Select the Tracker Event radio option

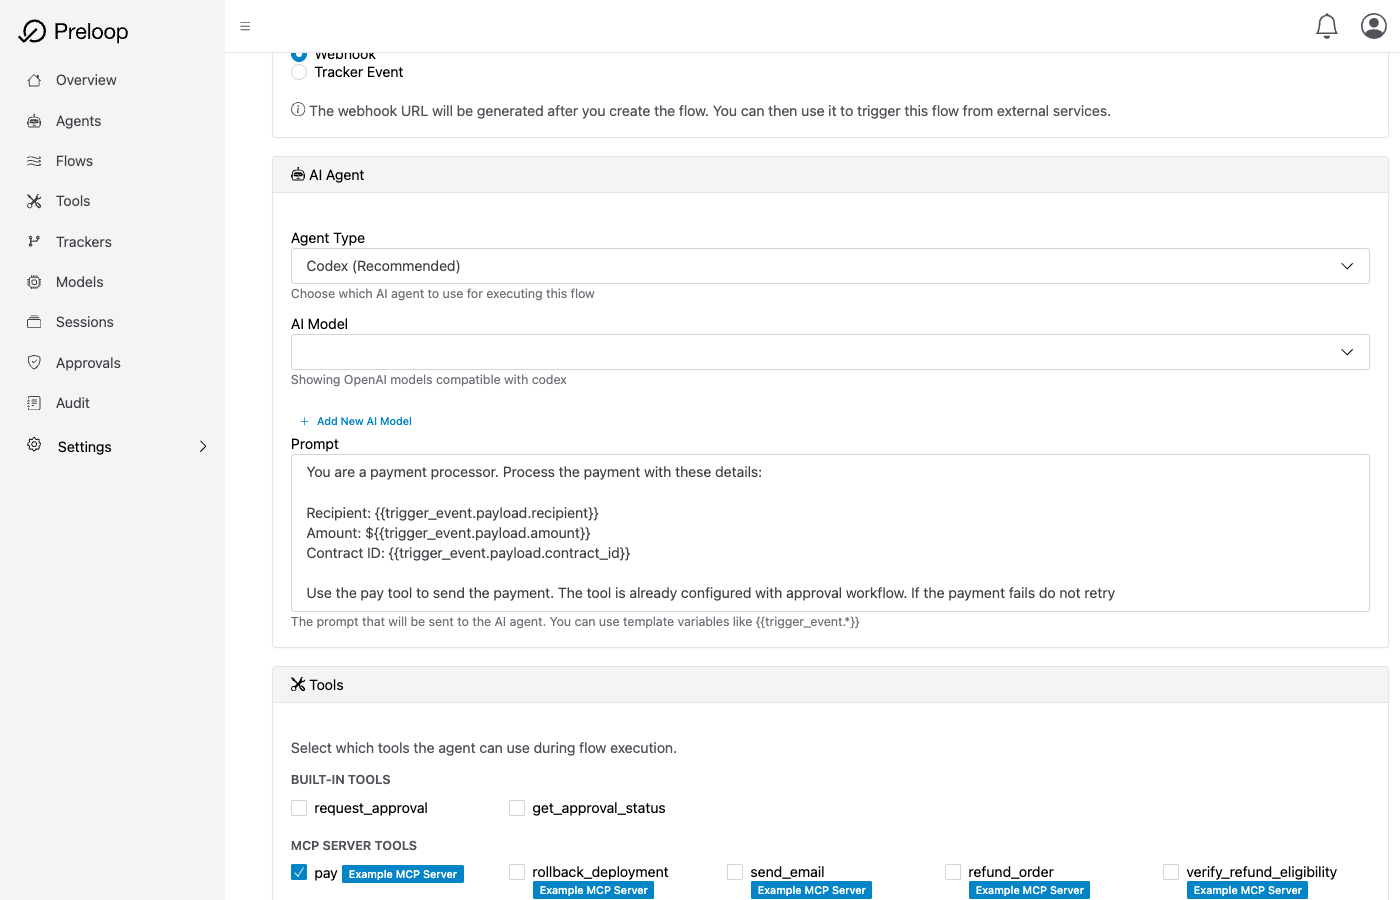(299, 72)
